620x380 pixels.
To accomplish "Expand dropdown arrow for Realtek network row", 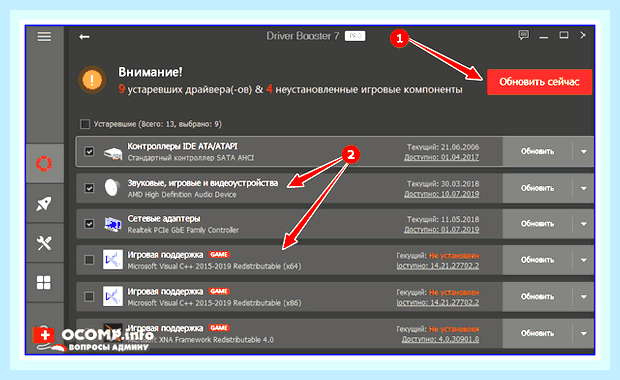I will 584,224.
